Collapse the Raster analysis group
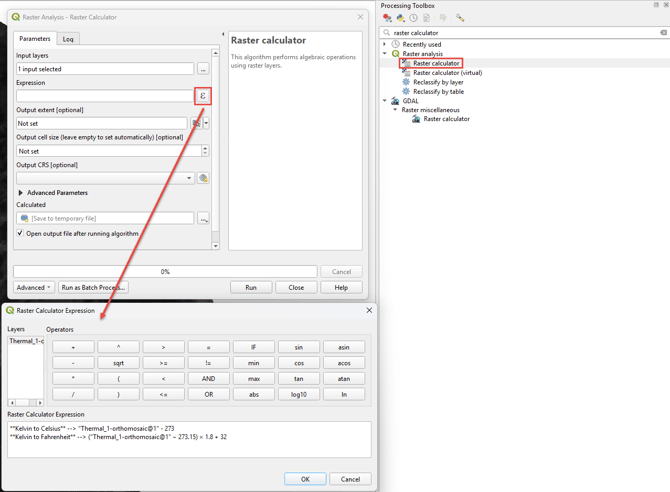 point(385,53)
